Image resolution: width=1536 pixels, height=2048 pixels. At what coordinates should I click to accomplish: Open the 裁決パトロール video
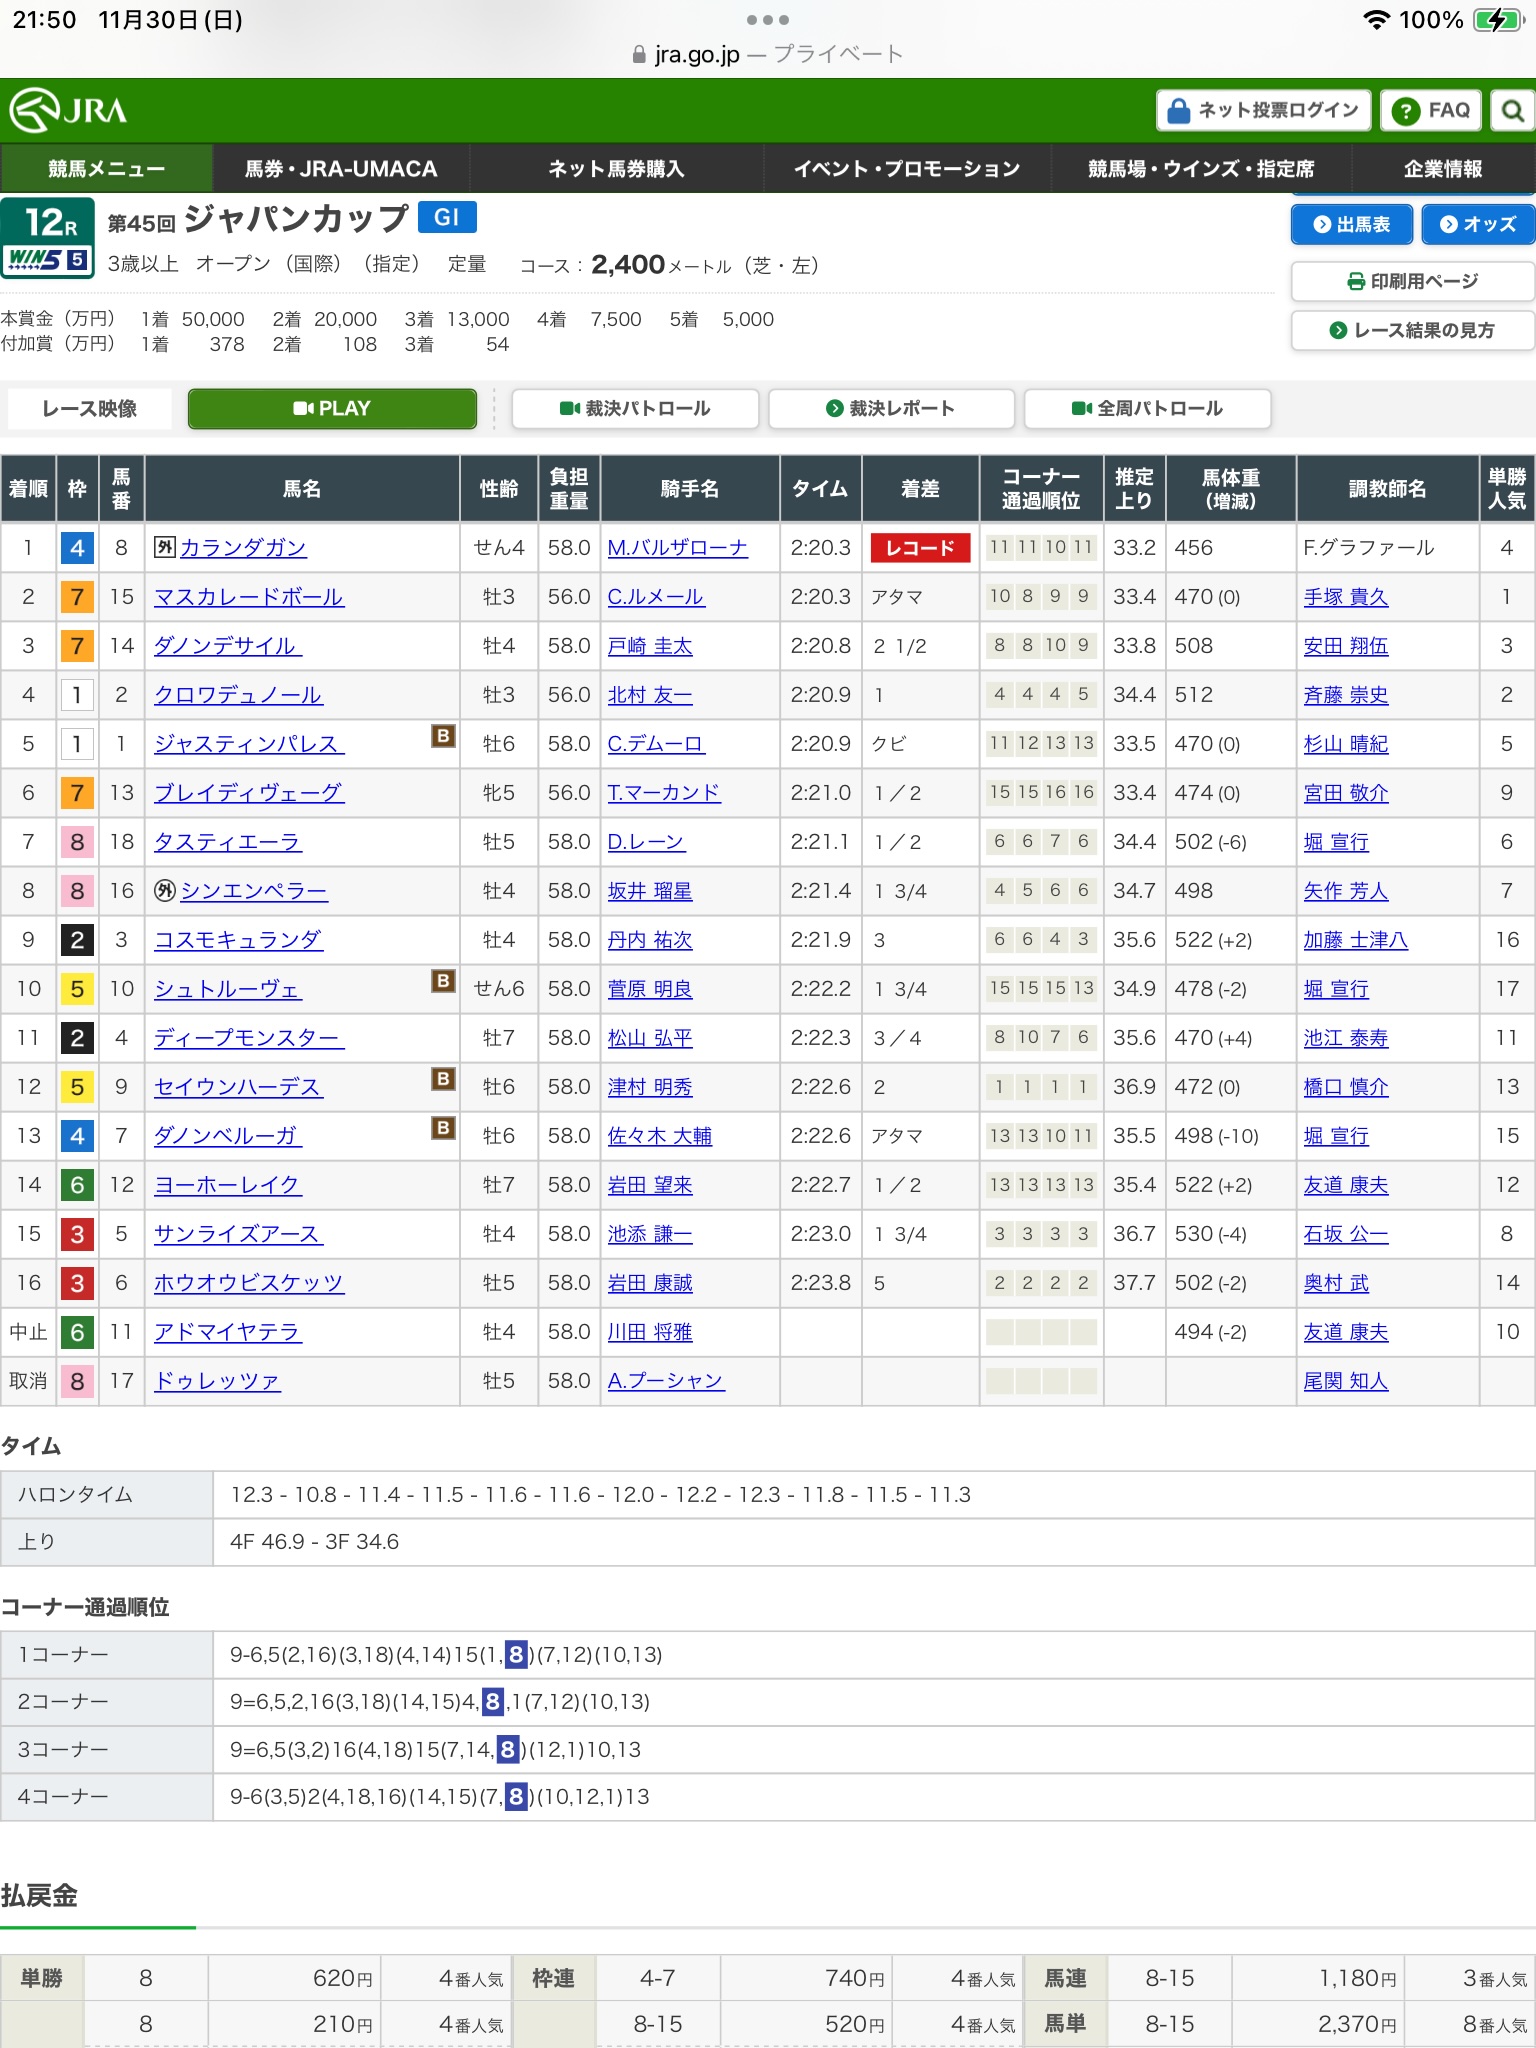(635, 408)
